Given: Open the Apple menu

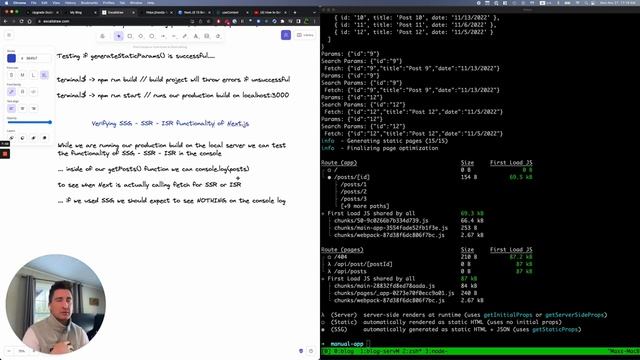Looking at the screenshot, I should point(6,3).
